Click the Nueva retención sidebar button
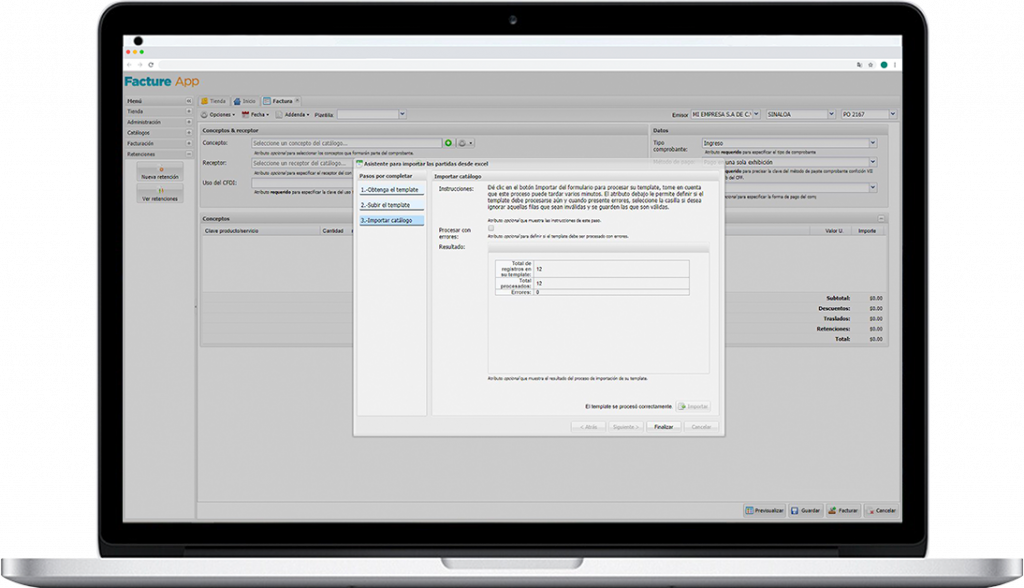Image resolution: width=1024 pixels, height=588 pixels. tap(160, 172)
